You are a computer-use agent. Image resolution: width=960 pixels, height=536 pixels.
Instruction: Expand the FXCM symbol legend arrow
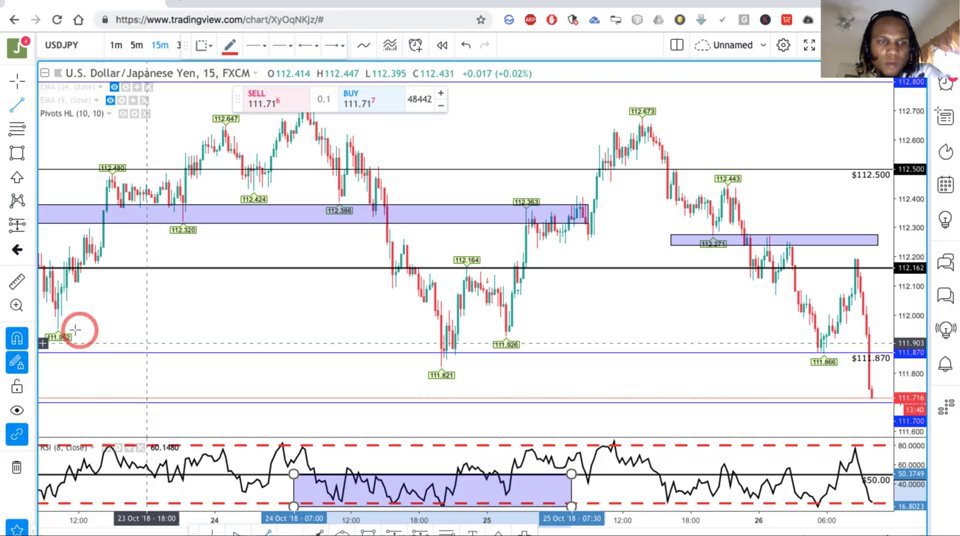(x=255, y=74)
